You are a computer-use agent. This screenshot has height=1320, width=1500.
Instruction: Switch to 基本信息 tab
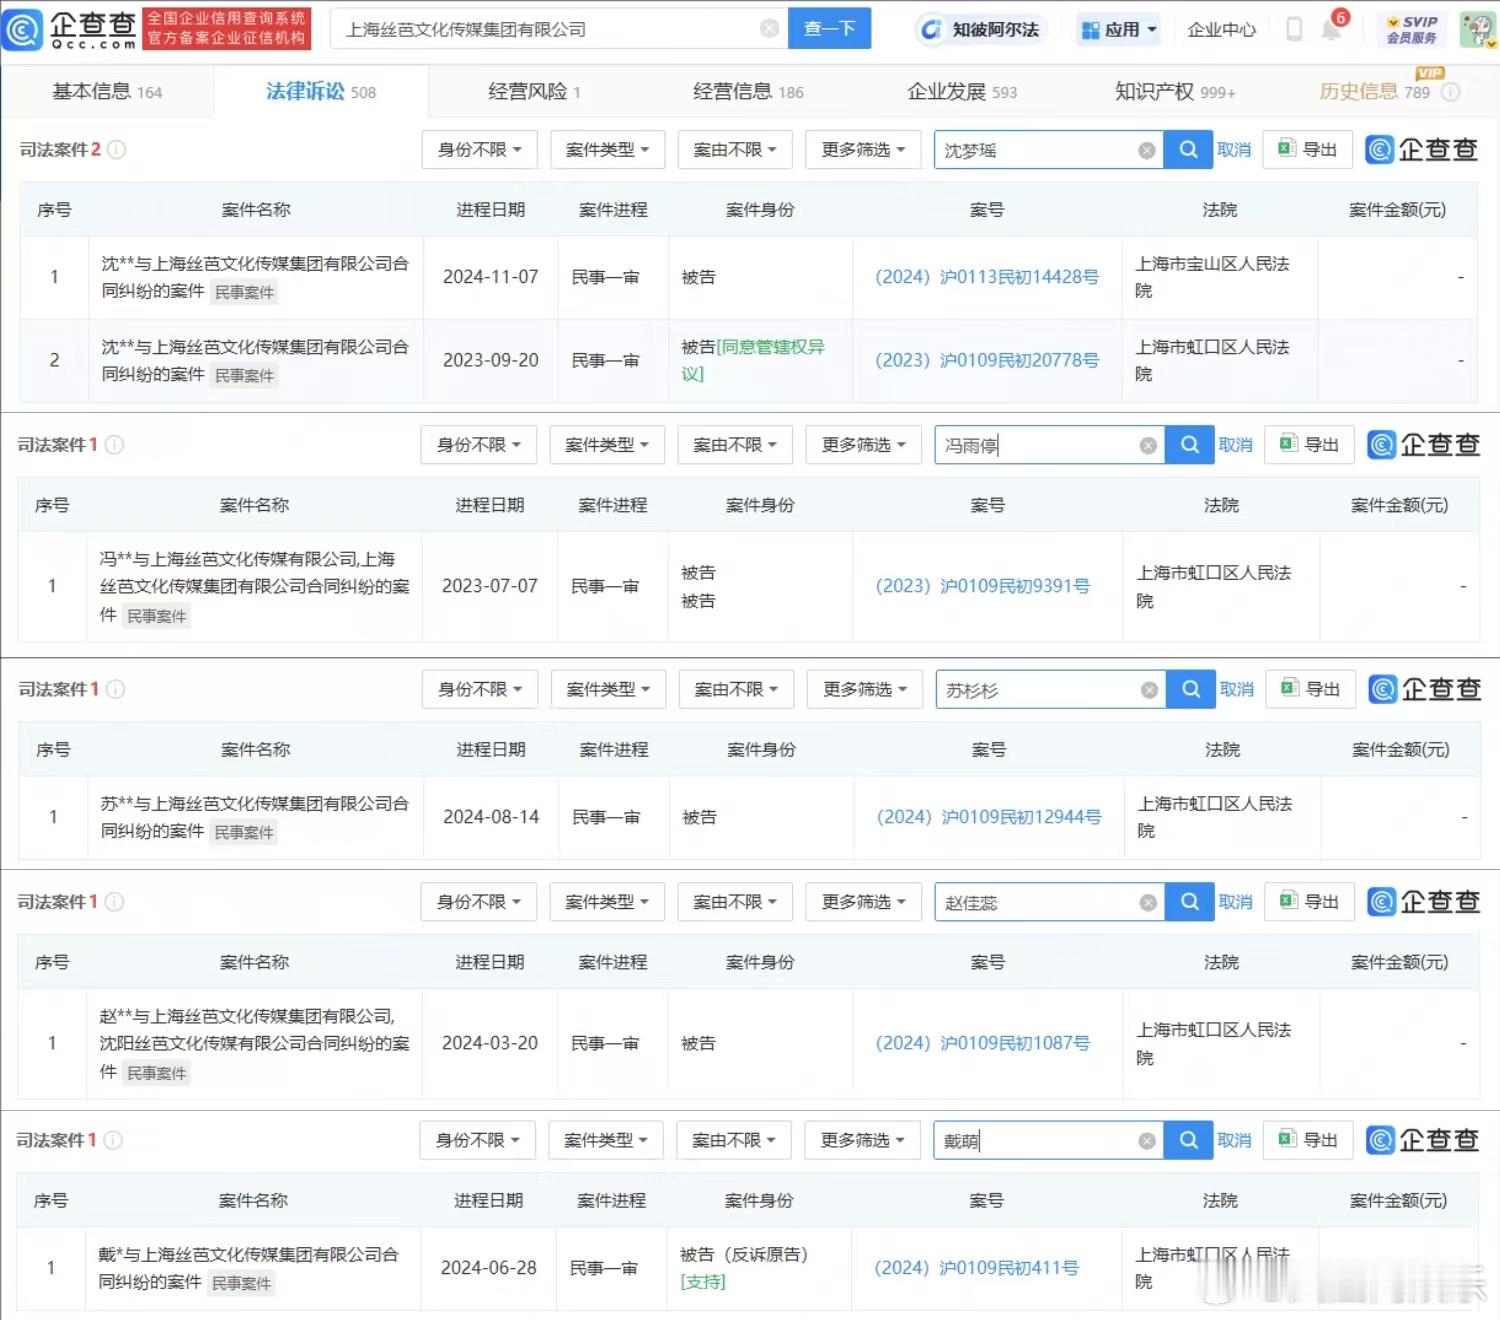107,92
